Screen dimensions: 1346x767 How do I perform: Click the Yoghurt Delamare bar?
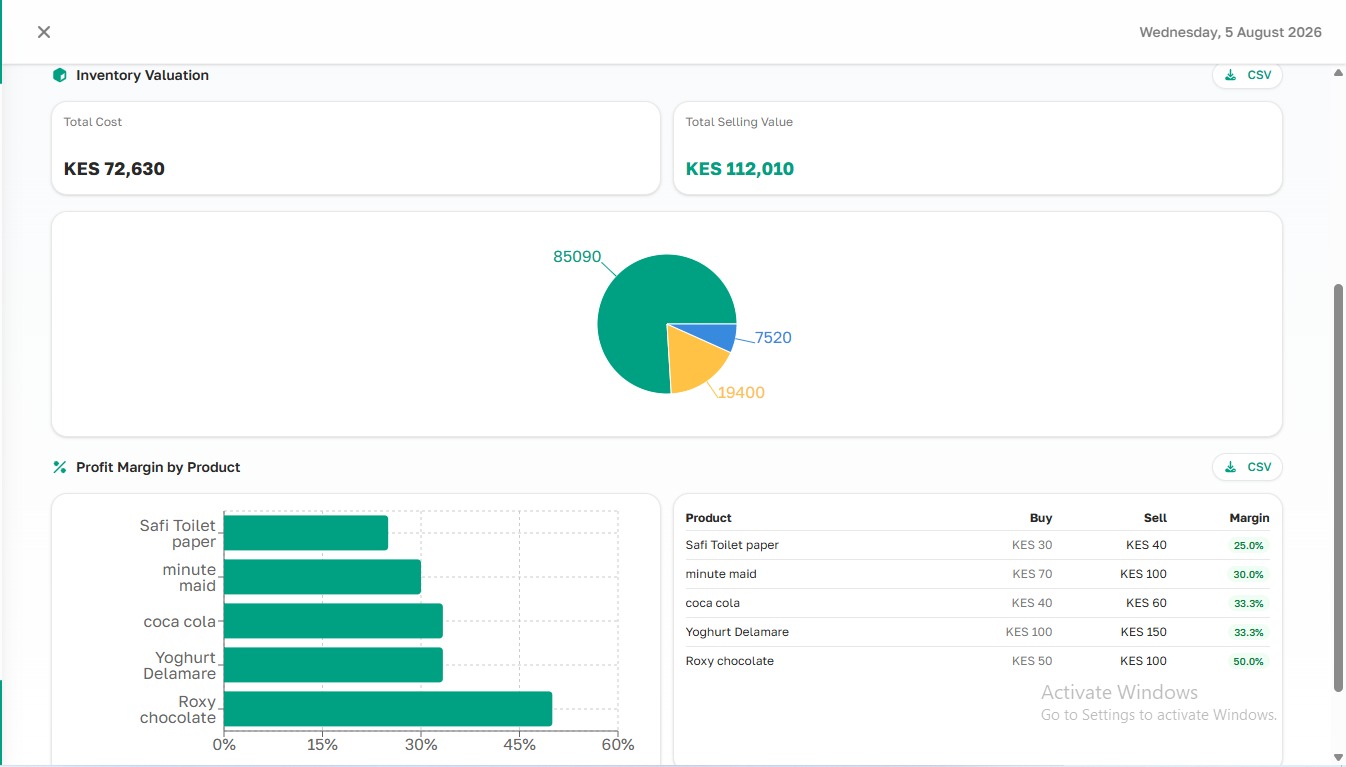pyautogui.click(x=333, y=665)
